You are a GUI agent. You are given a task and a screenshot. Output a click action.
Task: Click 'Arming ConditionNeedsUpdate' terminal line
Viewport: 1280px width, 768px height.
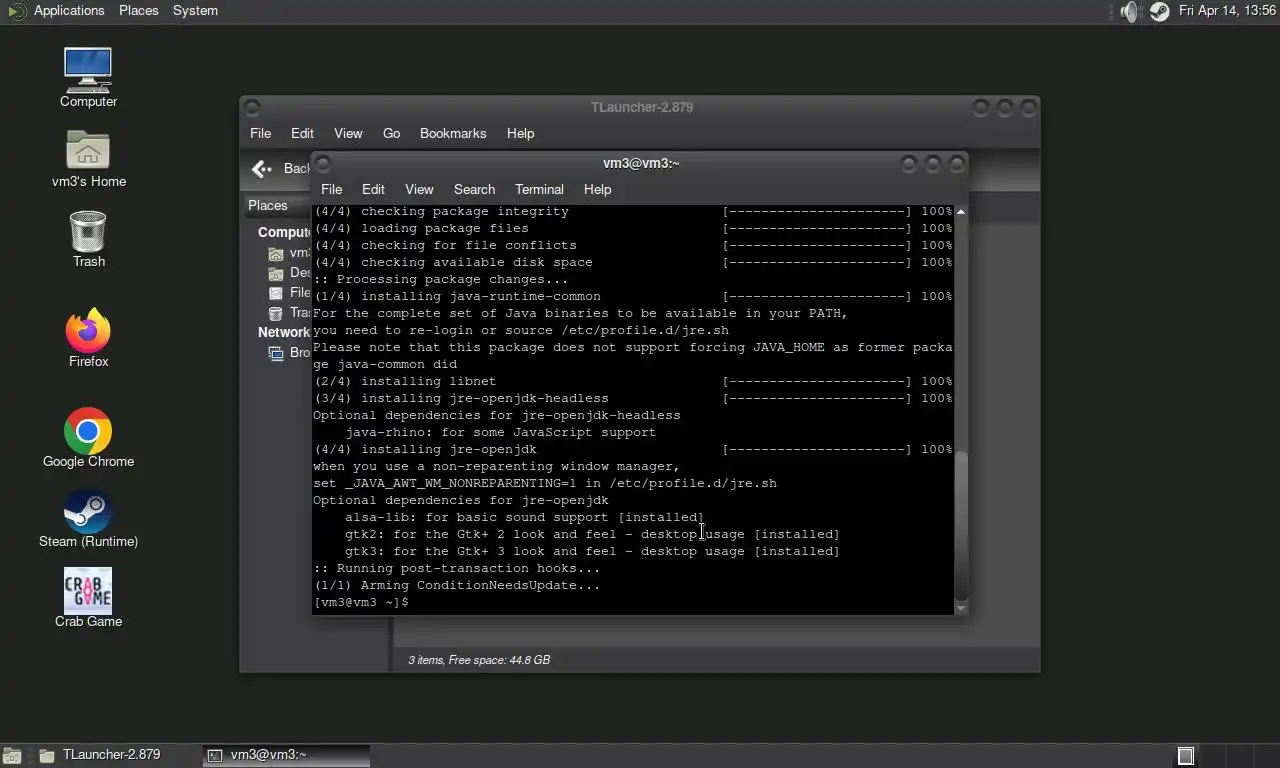coord(457,585)
